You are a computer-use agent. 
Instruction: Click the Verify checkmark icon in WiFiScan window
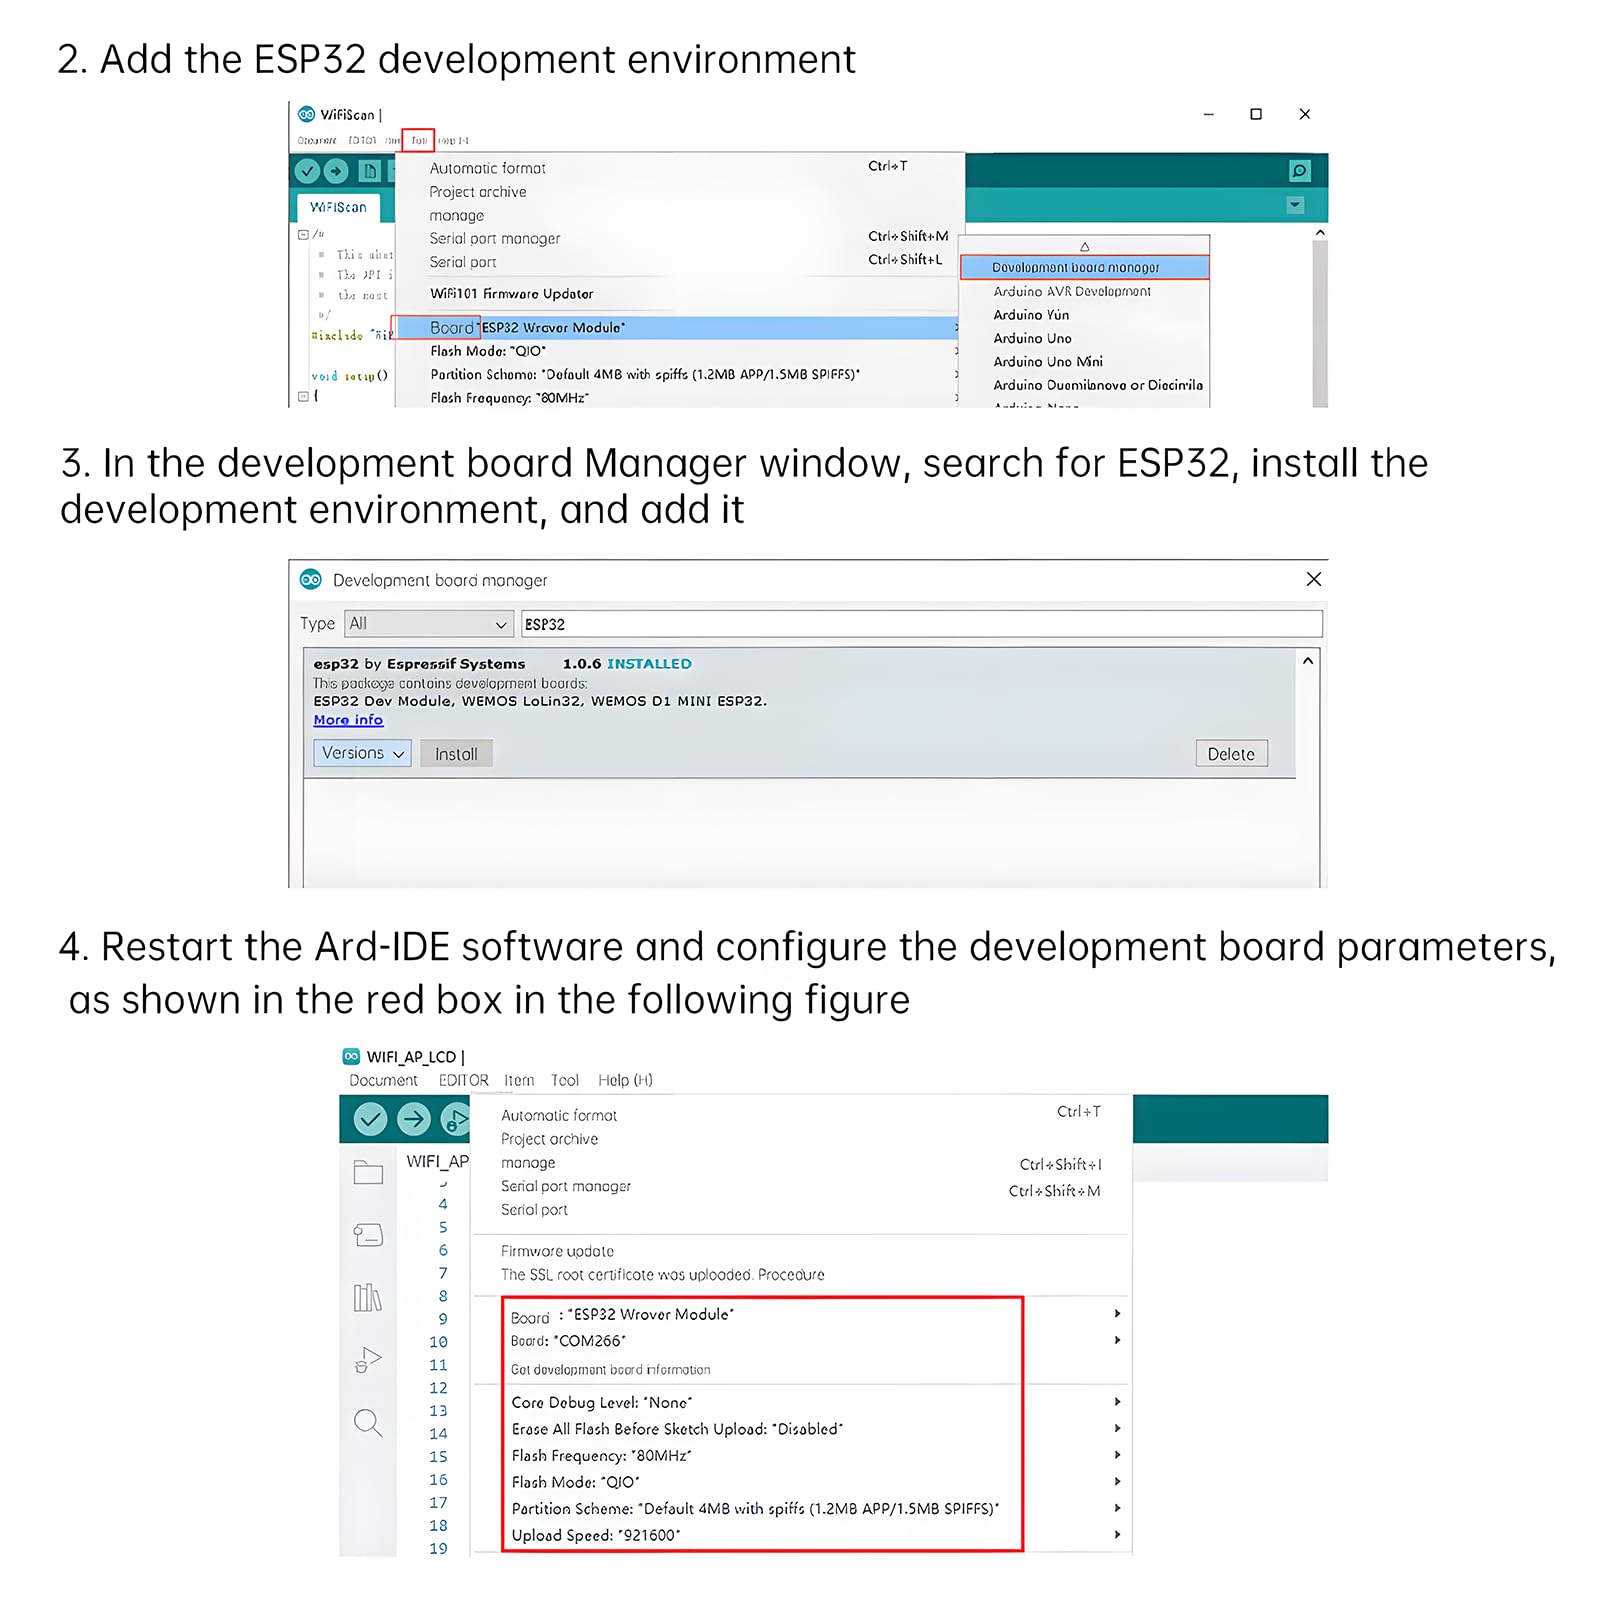[x=308, y=171]
